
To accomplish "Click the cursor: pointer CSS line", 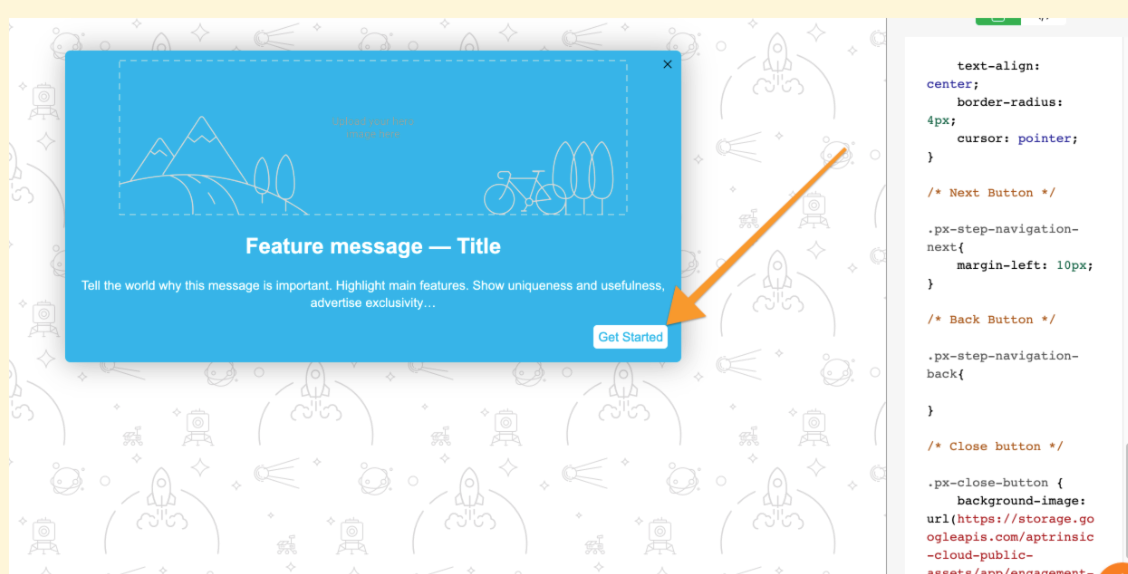I will tap(1017, 138).
